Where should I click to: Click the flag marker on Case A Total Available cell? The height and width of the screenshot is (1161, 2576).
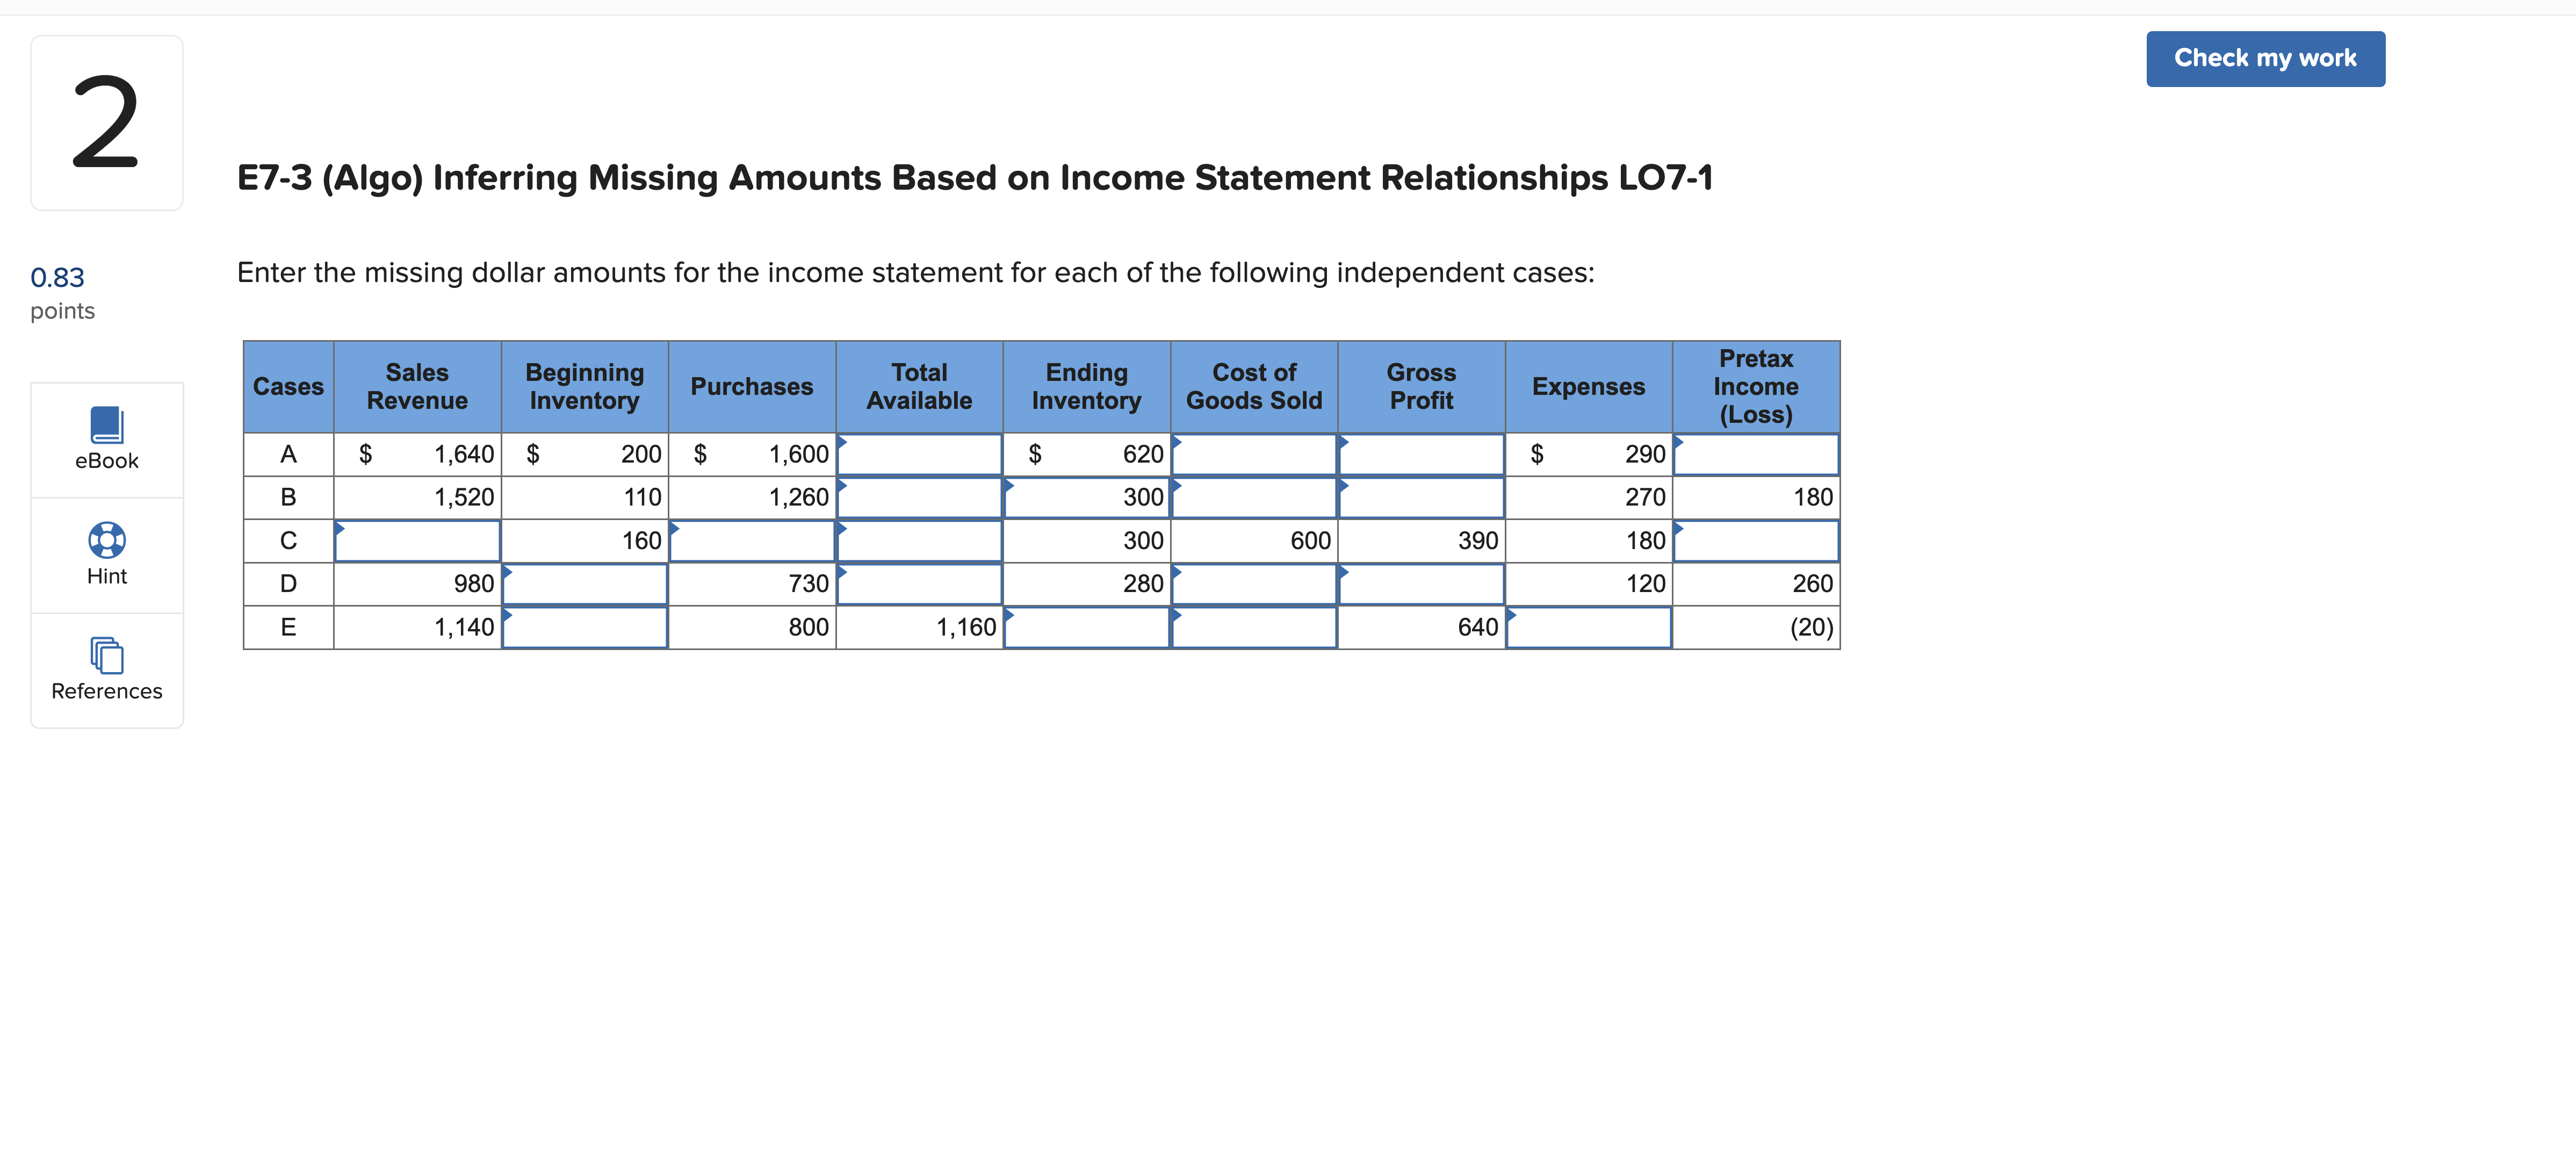843,441
